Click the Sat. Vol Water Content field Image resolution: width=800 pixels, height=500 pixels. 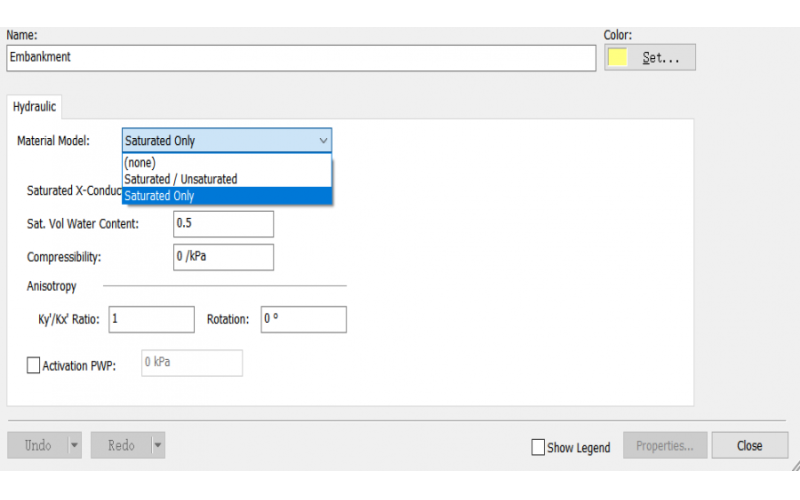(x=222, y=223)
